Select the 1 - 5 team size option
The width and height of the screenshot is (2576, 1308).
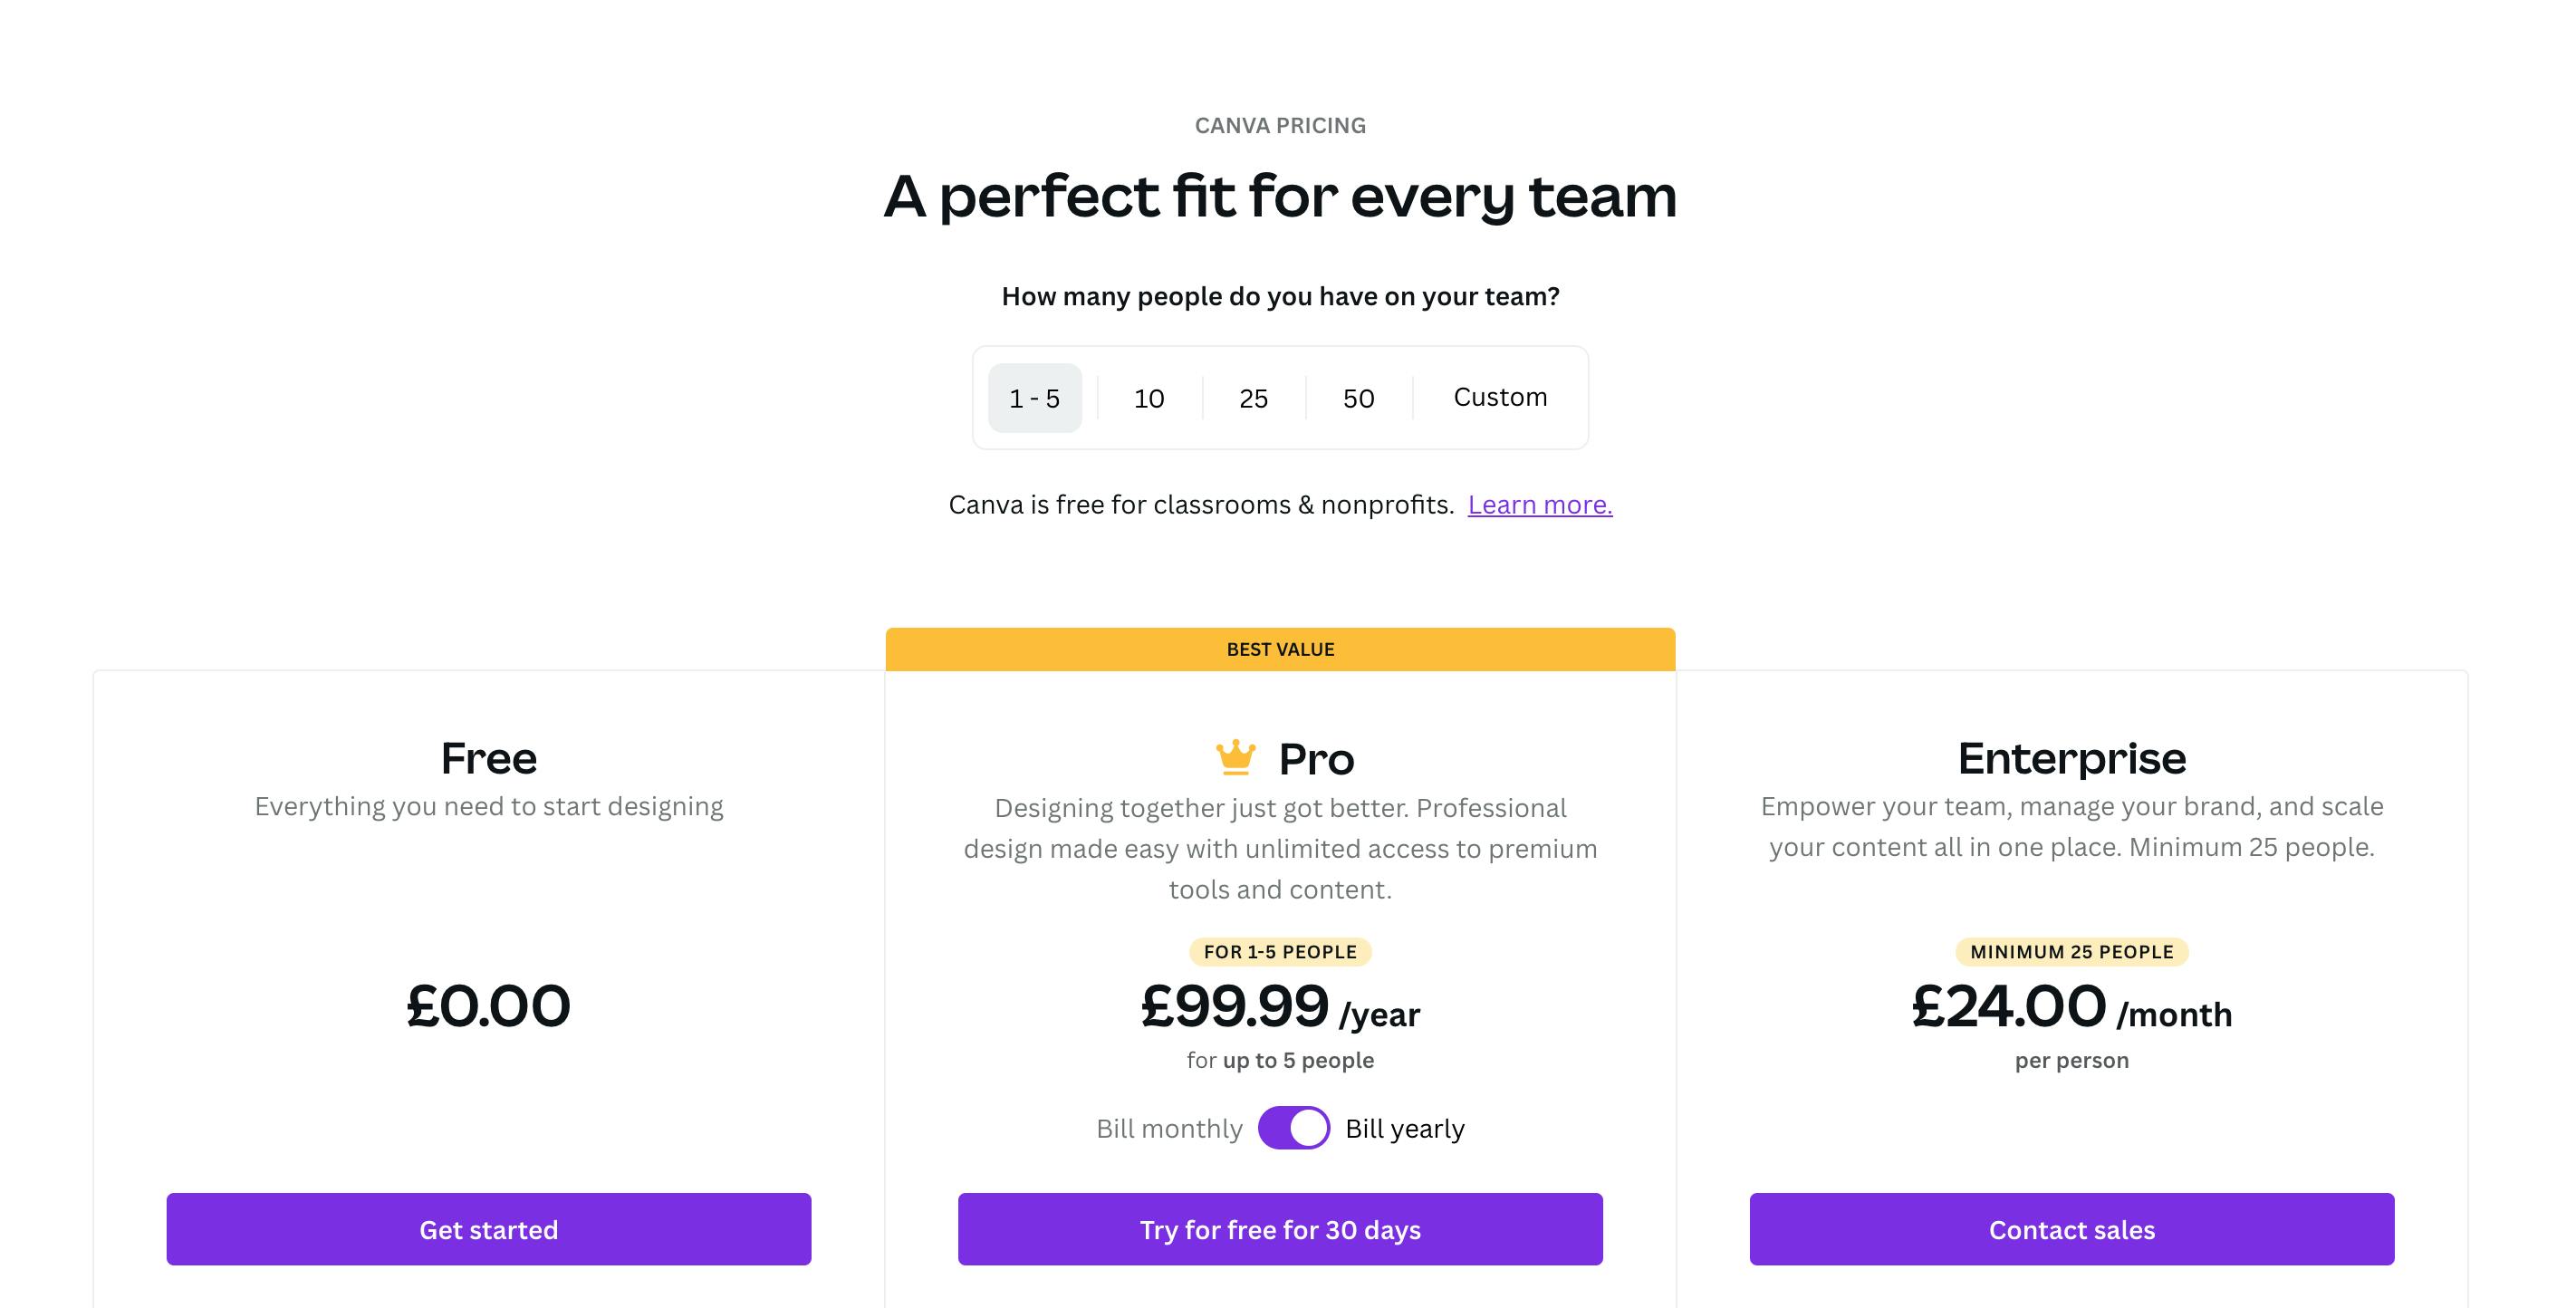[1034, 398]
